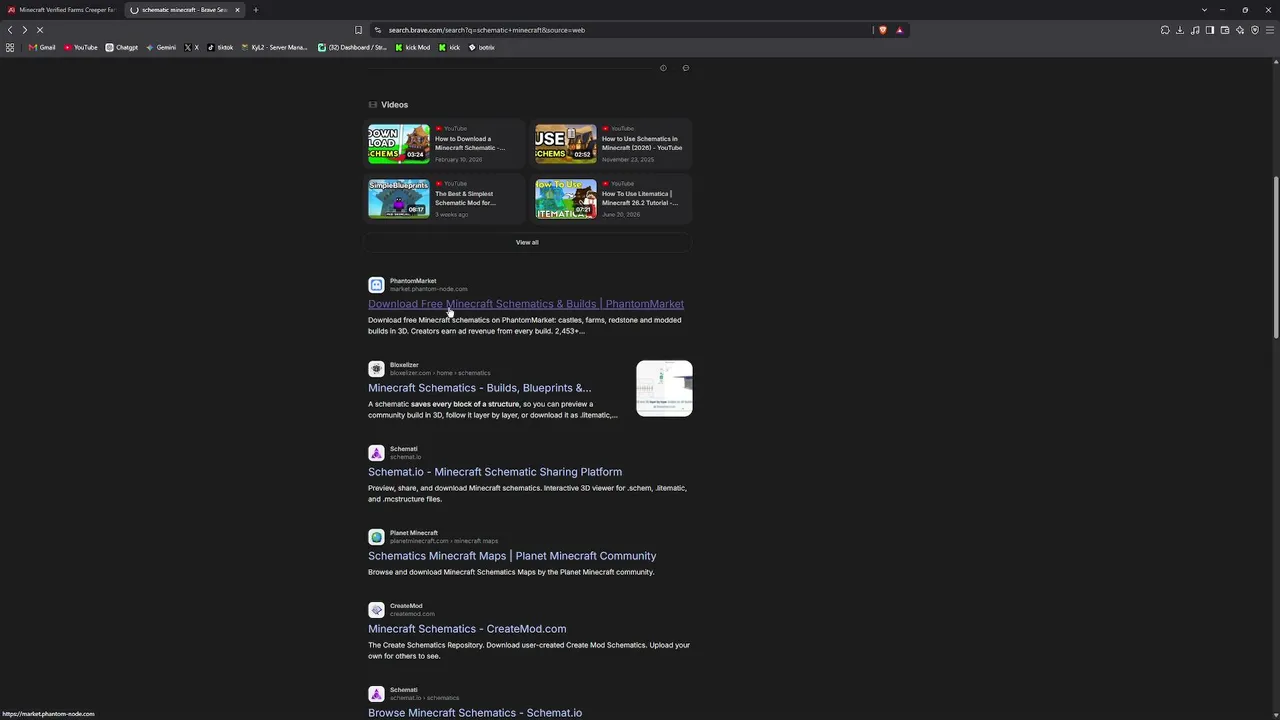Open 'How To Use Litematica' video title
The height and width of the screenshot is (720, 1280).
point(640,198)
